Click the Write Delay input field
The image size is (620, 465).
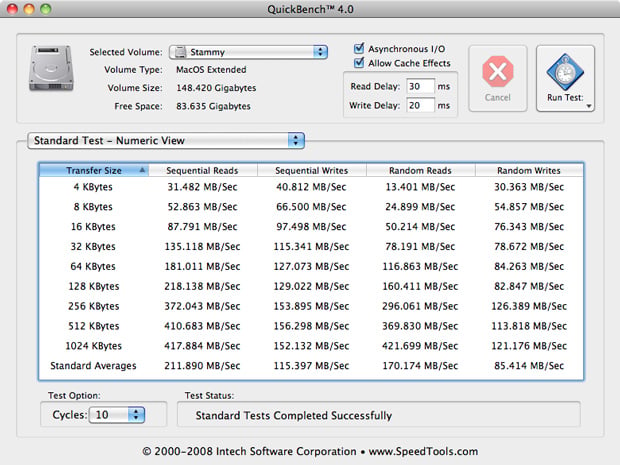tap(420, 105)
